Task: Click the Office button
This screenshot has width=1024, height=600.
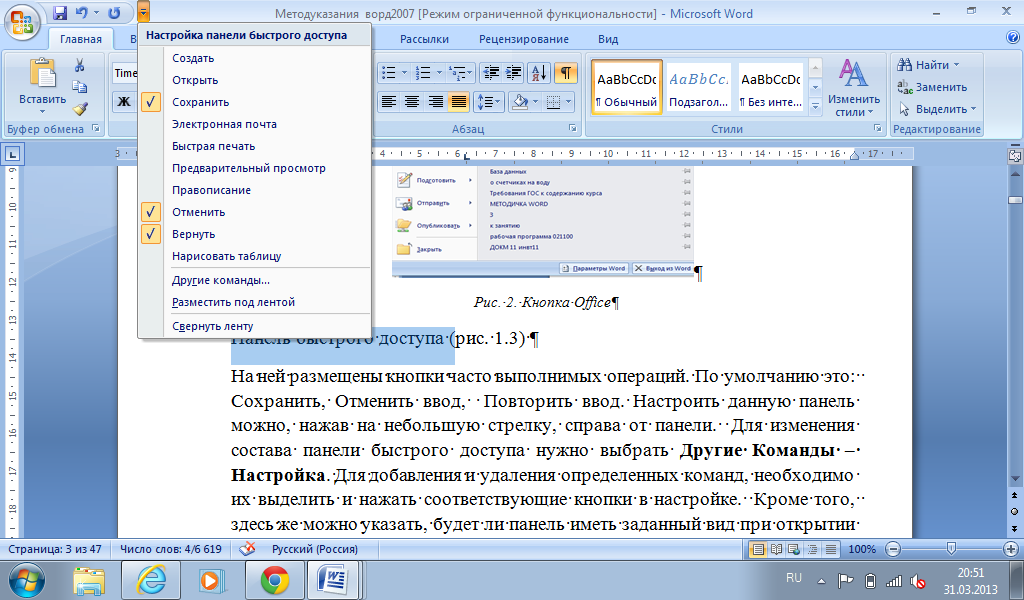Action: coord(22,22)
